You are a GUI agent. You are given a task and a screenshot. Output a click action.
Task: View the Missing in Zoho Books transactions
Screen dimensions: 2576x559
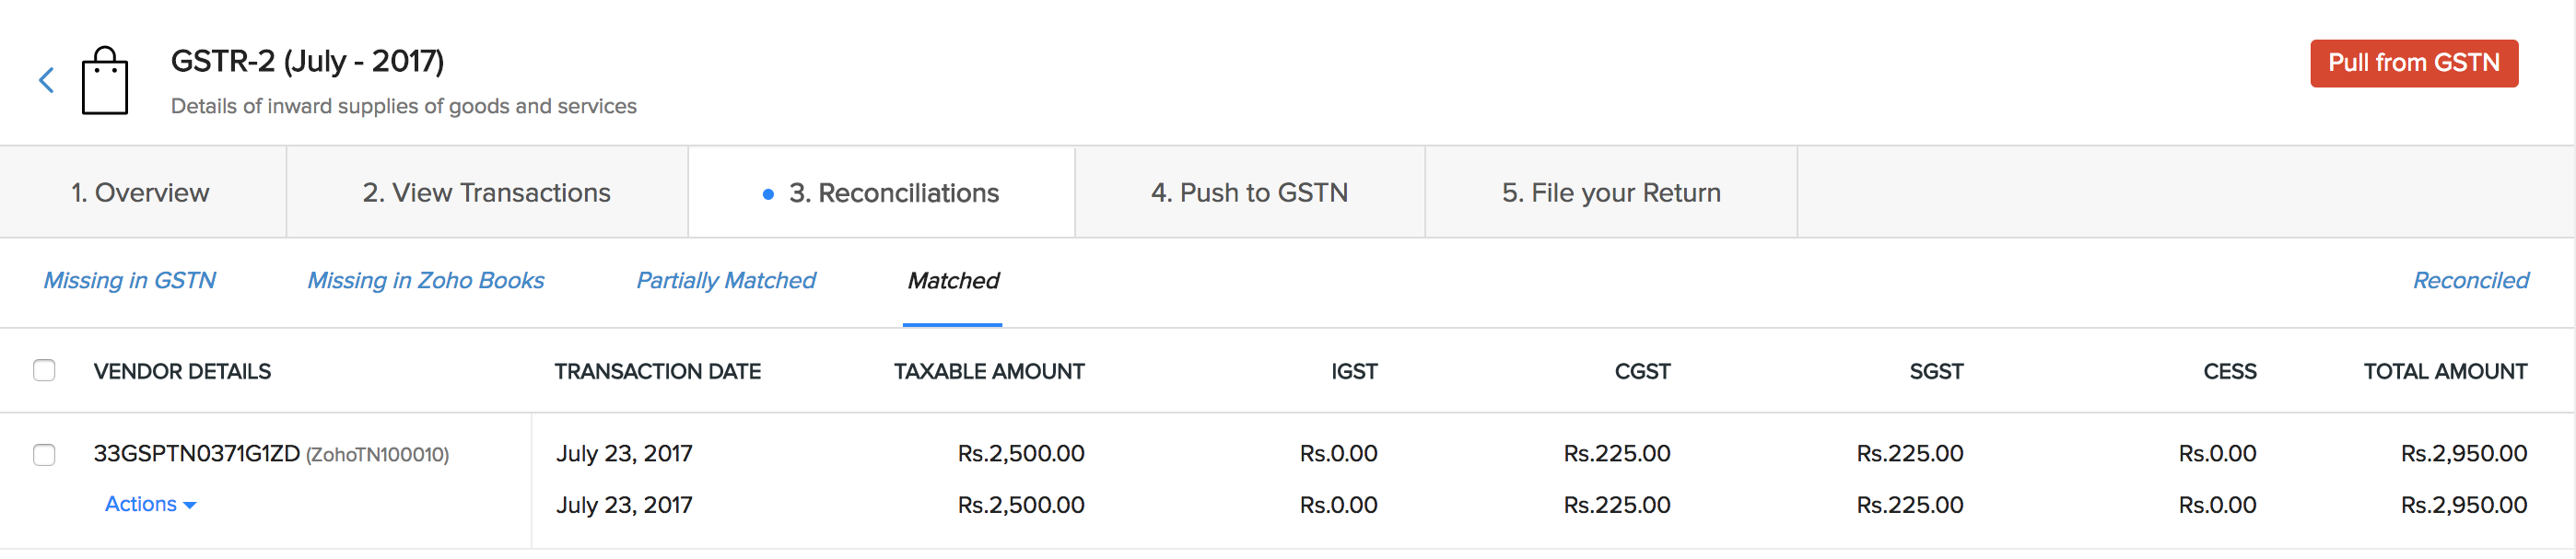tap(425, 280)
